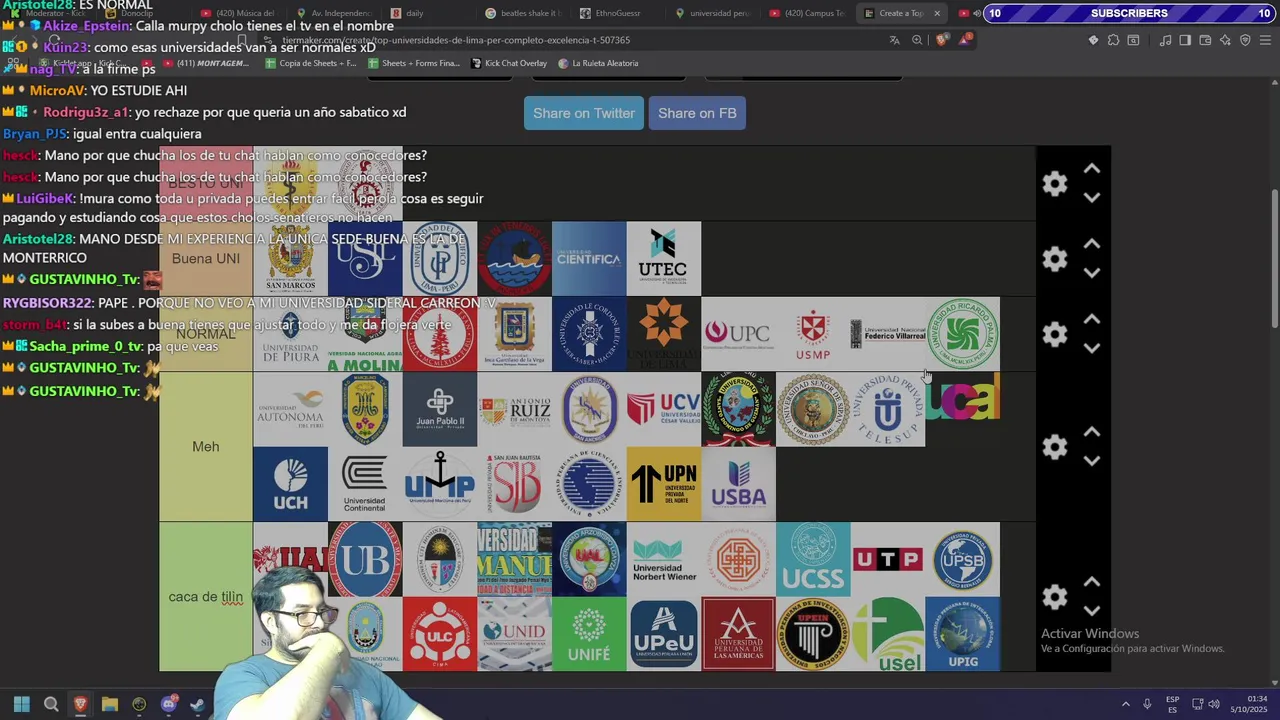Select the UPIG logo
This screenshot has height=720, width=1280.
pos(963,634)
